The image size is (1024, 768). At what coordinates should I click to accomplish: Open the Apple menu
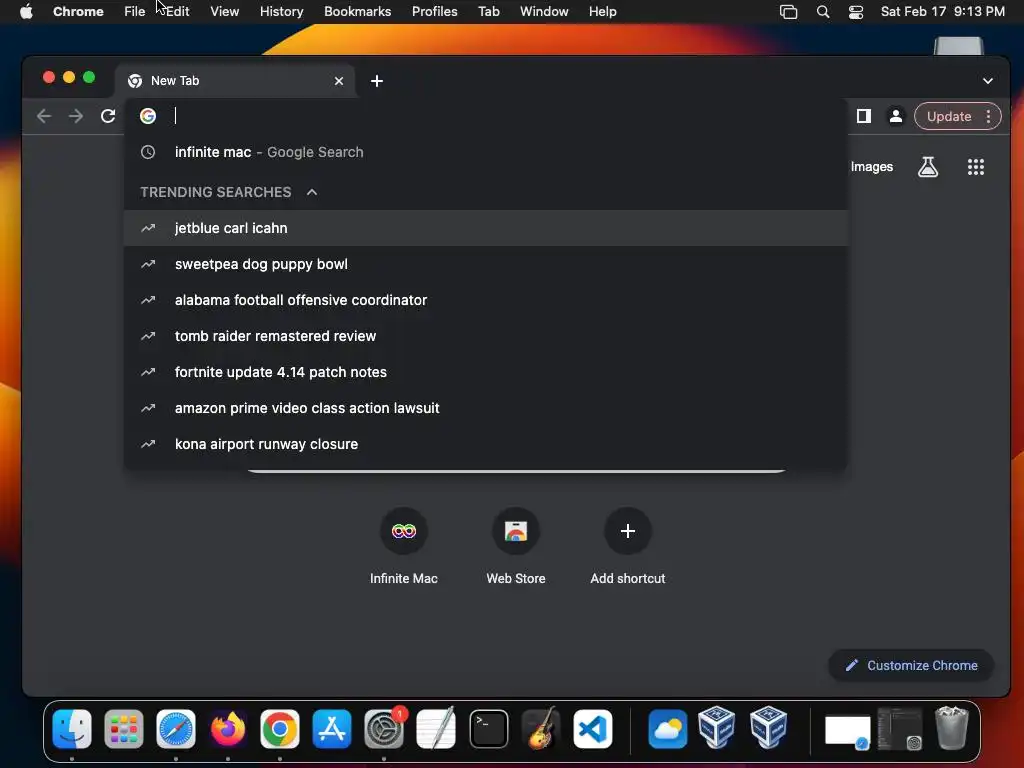(x=26, y=12)
